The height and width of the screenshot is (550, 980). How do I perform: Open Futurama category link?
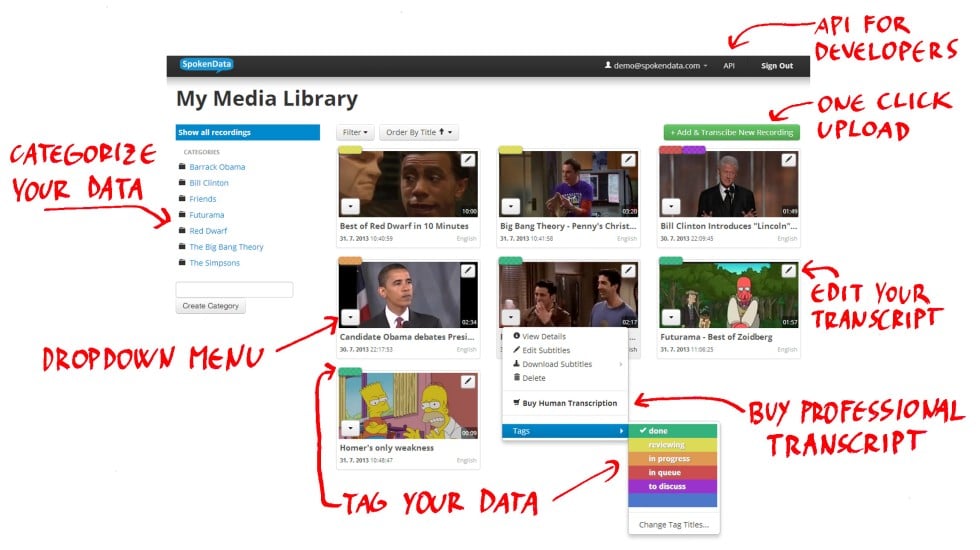[206, 215]
